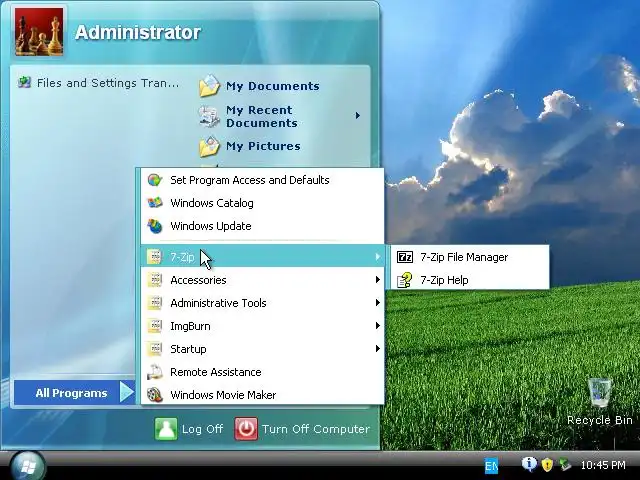
Task: Click the Administrator chess avatar picture
Action: [x=39, y=31]
